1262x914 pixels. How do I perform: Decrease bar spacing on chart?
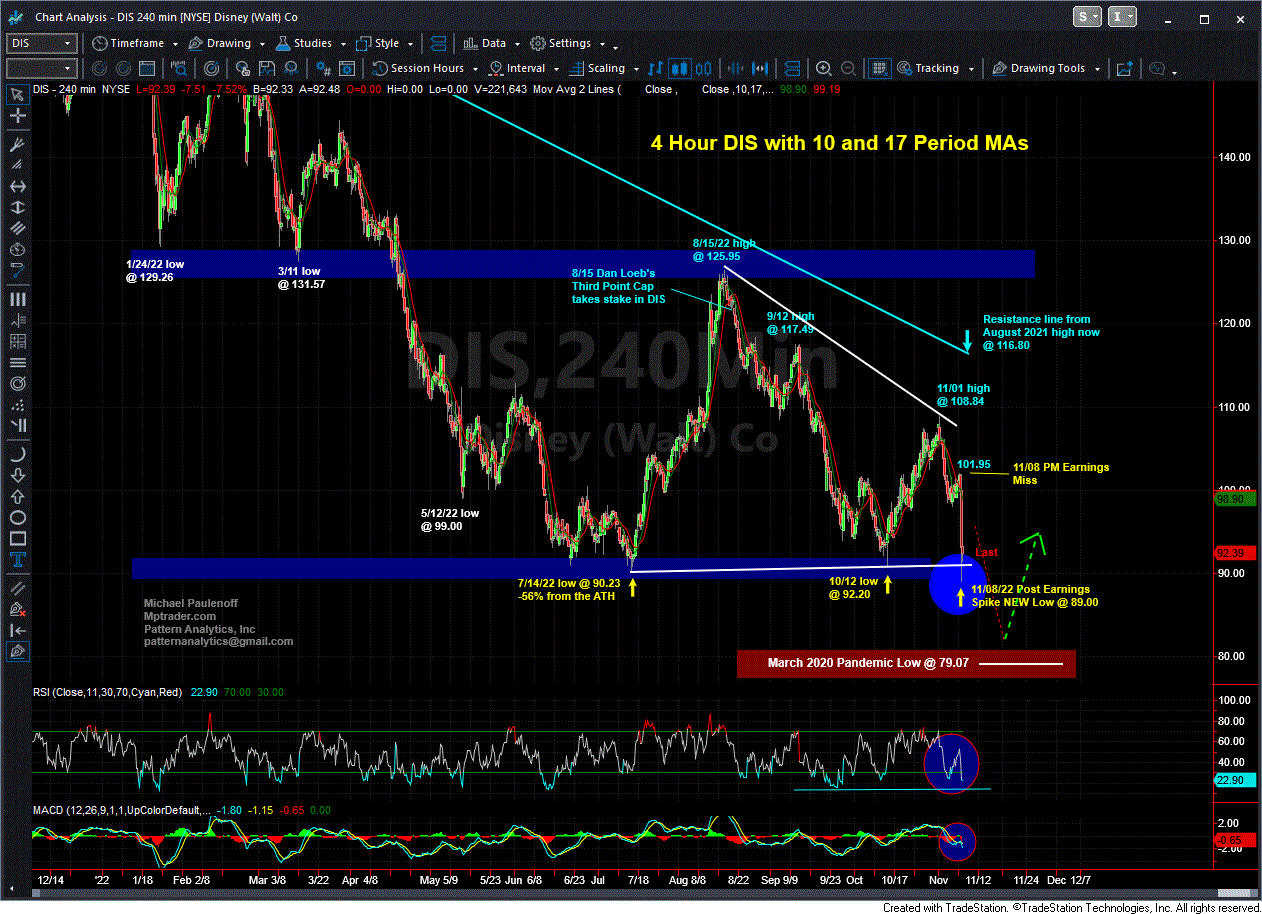click(x=735, y=68)
